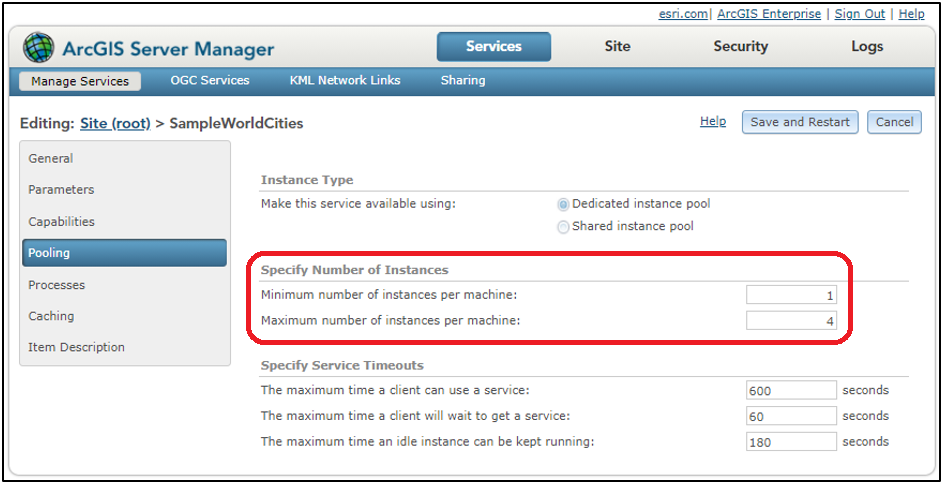Click the Site (root) breadcrumb link
Screen dimensions: 943x484
[x=115, y=124]
